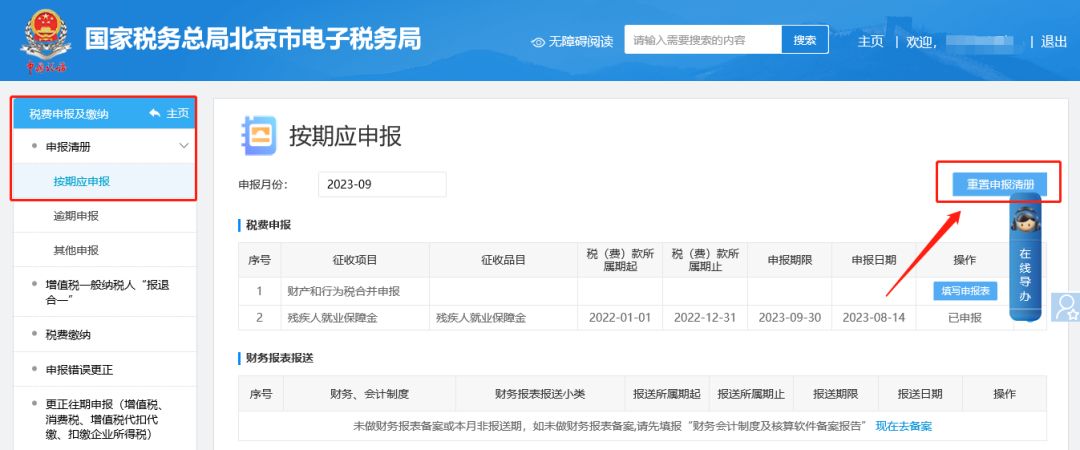Viewport: 1080px width, 450px height.
Task: Click 填写申报表 for 财产和行为税合并申报
Action: (965, 291)
